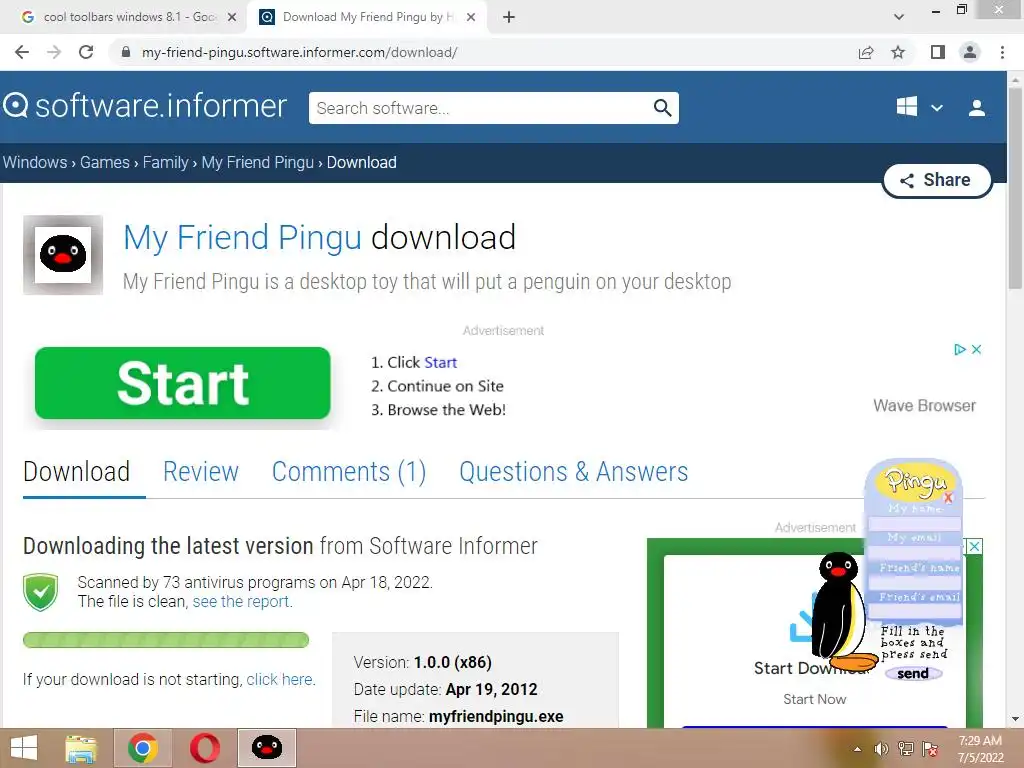
Task: Open My Friend Pingu breadcrumb
Action: point(257,162)
